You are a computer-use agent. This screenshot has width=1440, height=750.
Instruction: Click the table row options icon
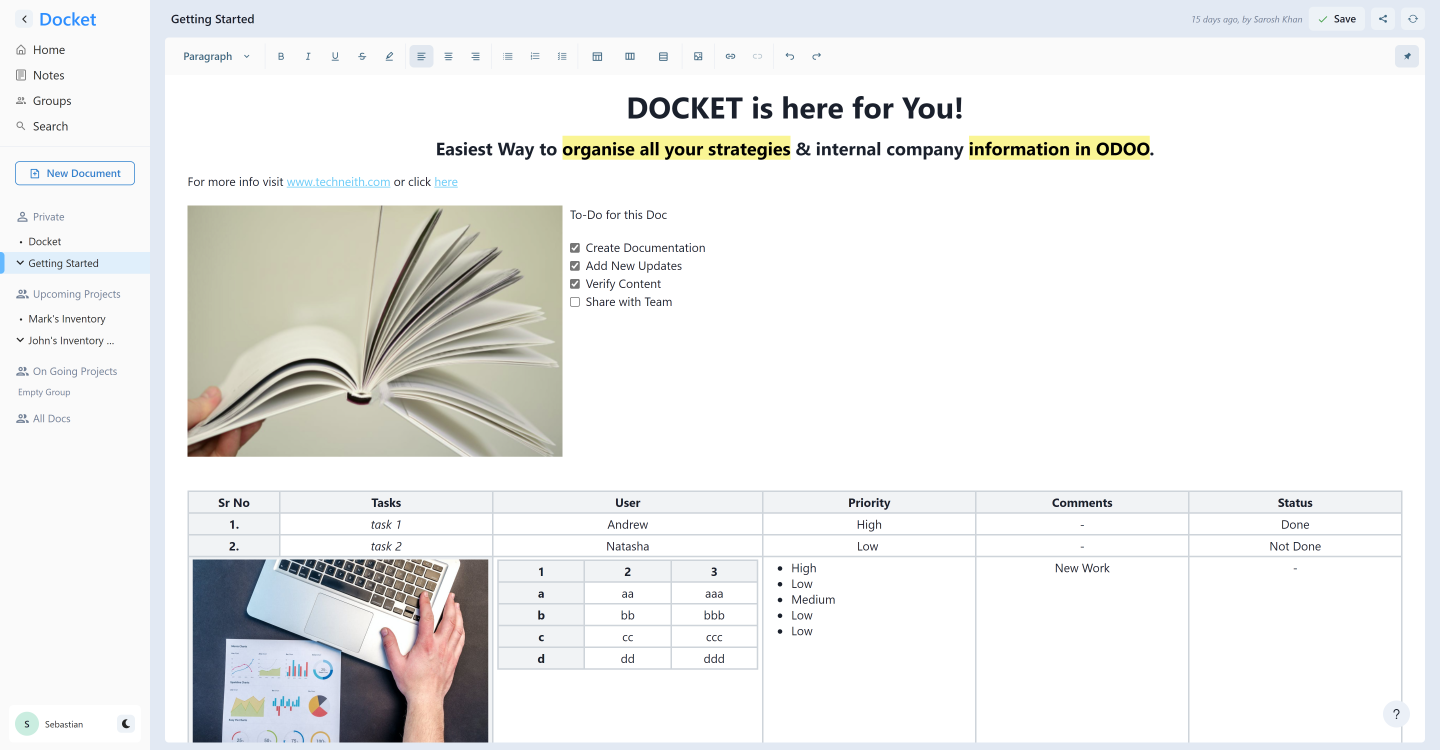[x=663, y=56]
